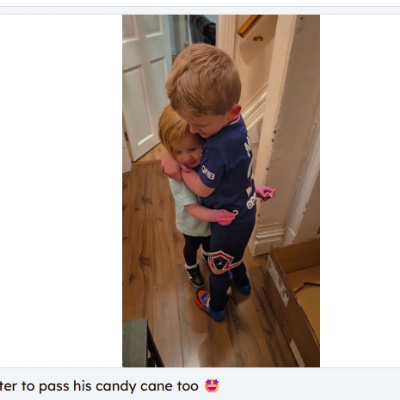
Task: Click the star-eyes emoji in the caption
Action: pos(212,386)
